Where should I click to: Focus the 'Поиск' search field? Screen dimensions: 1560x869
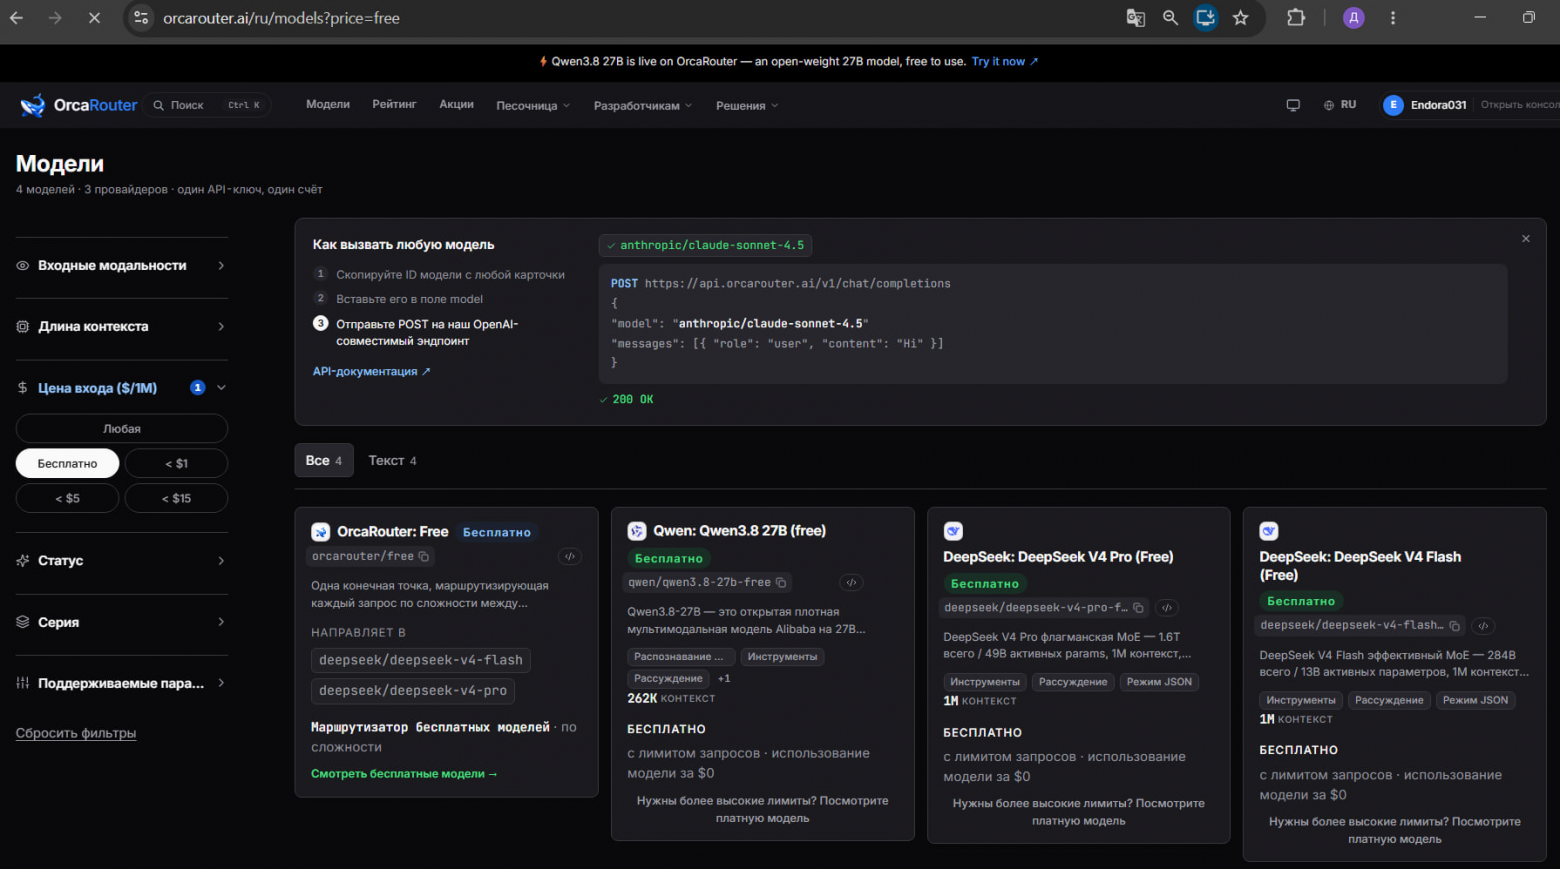pos(207,105)
